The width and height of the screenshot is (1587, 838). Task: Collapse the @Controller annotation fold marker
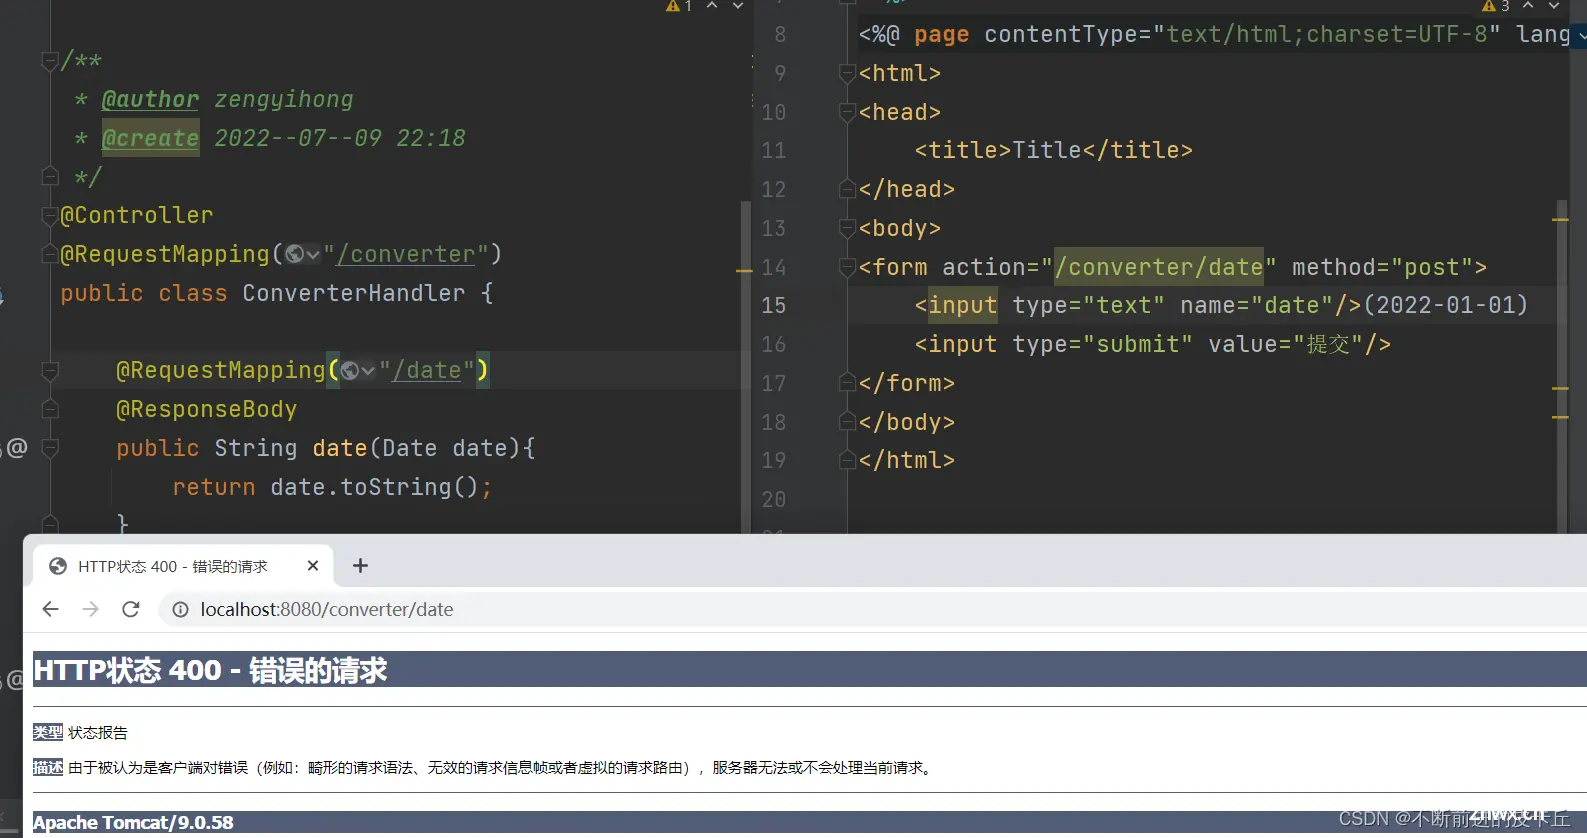[50, 216]
